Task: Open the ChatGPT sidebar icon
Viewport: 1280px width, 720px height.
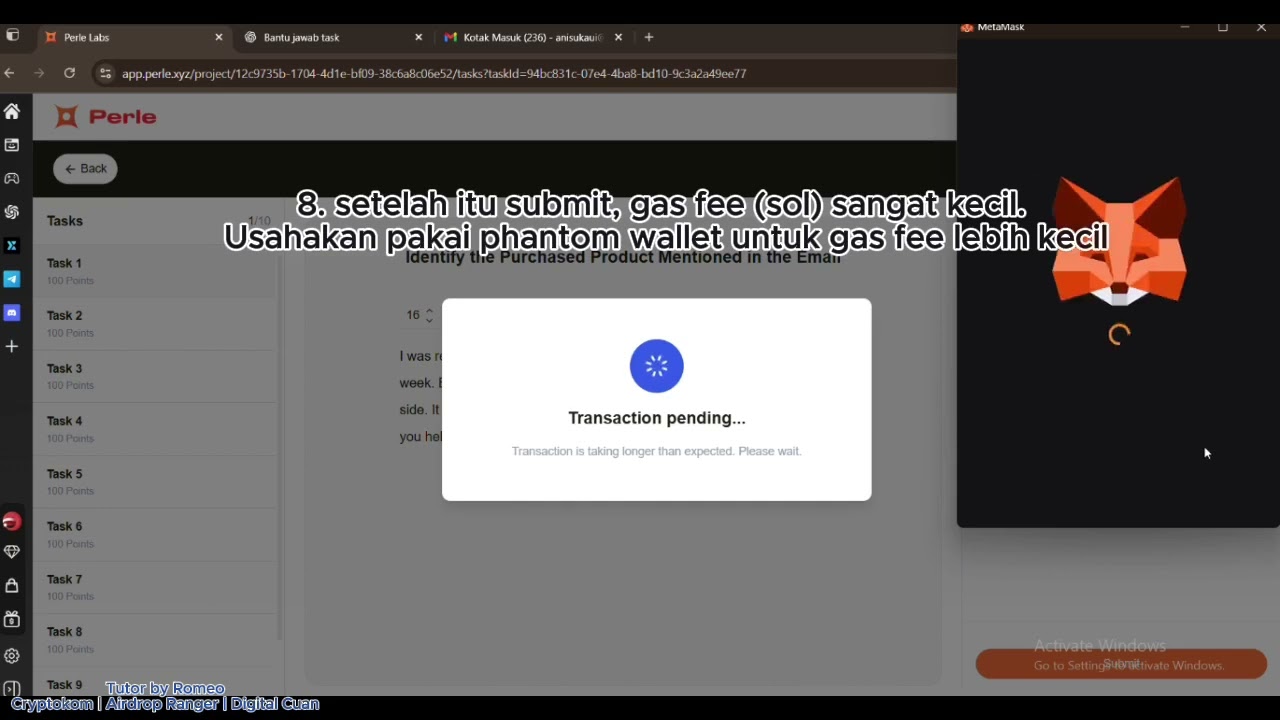Action: [x=12, y=212]
